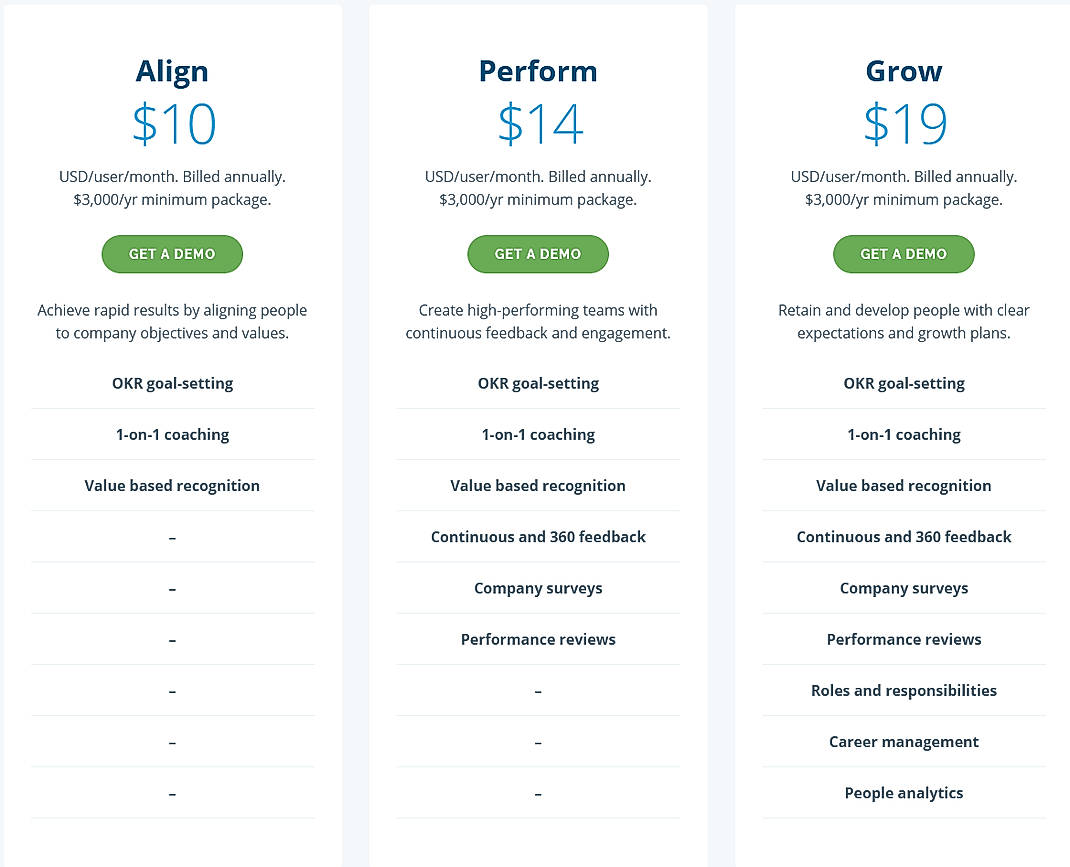Click the $14 price for Perform
Image resolution: width=1070 pixels, height=867 pixels.
point(537,124)
